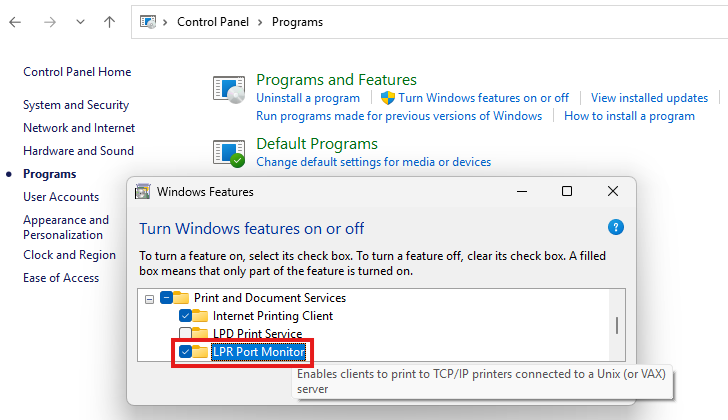Select Programs breadcrumb in address bar
The image size is (728, 420).
[x=297, y=22]
